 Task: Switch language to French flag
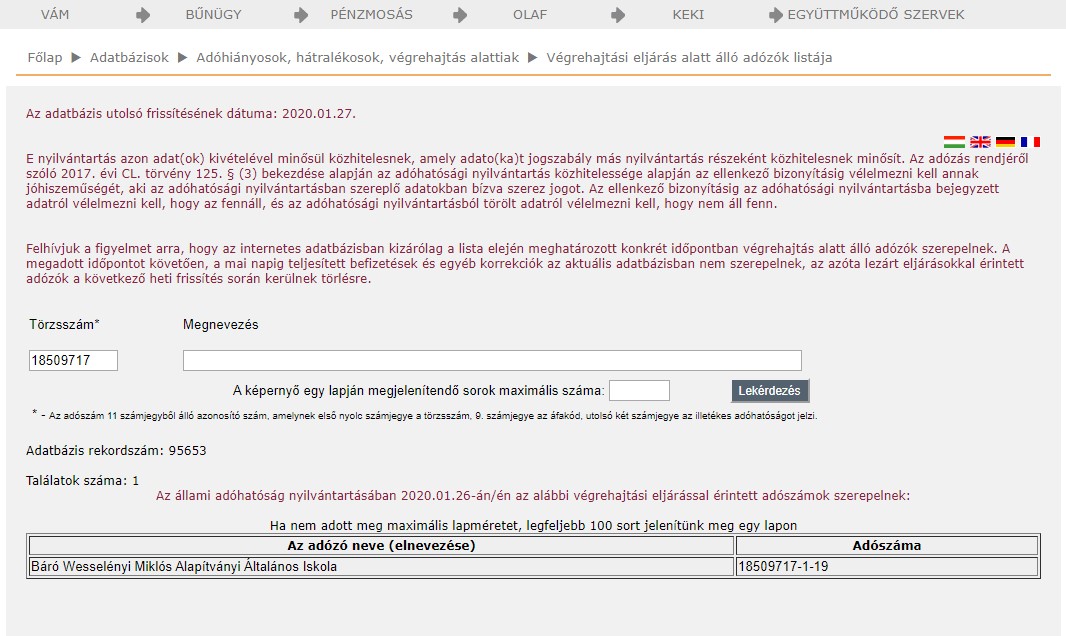1030,142
